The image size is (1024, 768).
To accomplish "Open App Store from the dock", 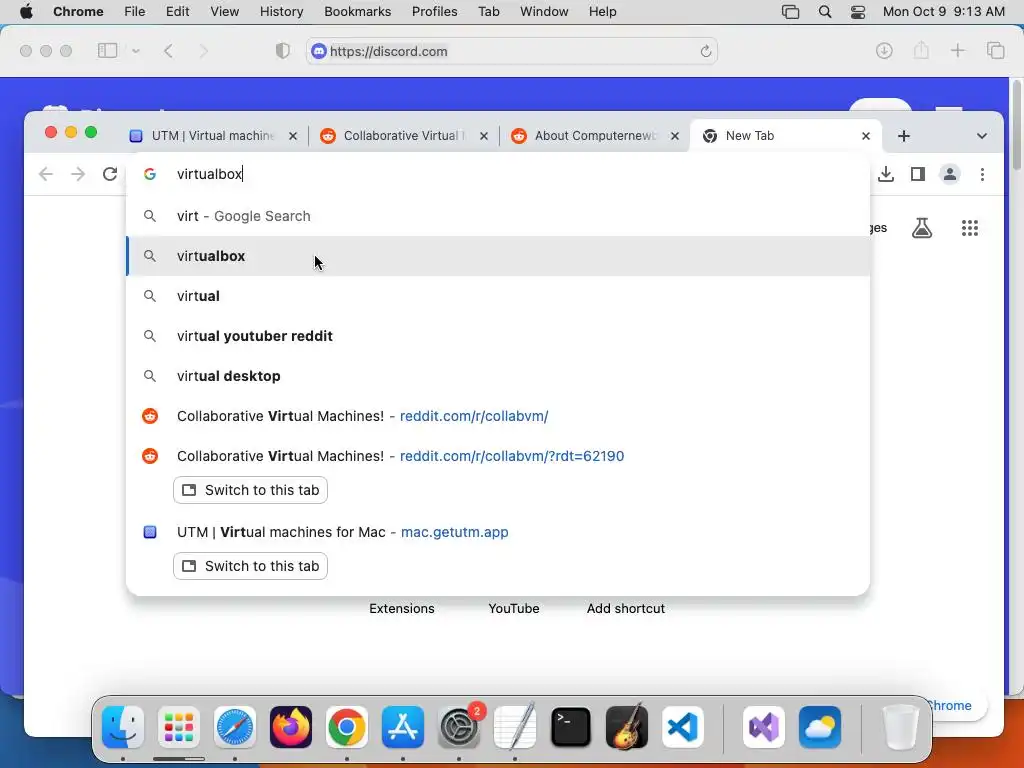I will (403, 727).
